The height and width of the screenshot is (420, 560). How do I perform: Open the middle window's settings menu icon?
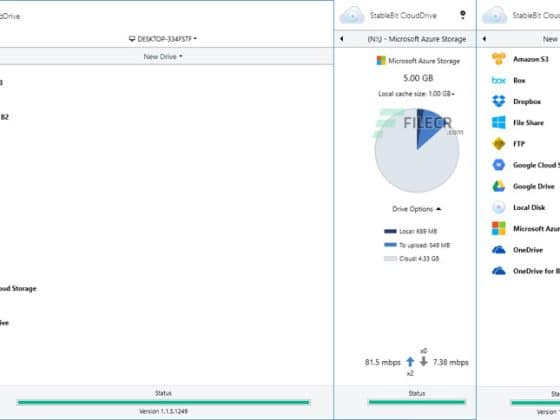pos(462,15)
